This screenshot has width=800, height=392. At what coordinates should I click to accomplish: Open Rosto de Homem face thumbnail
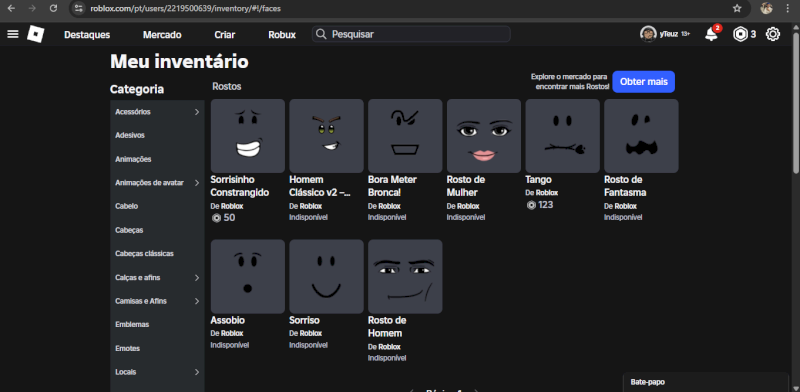coord(405,277)
